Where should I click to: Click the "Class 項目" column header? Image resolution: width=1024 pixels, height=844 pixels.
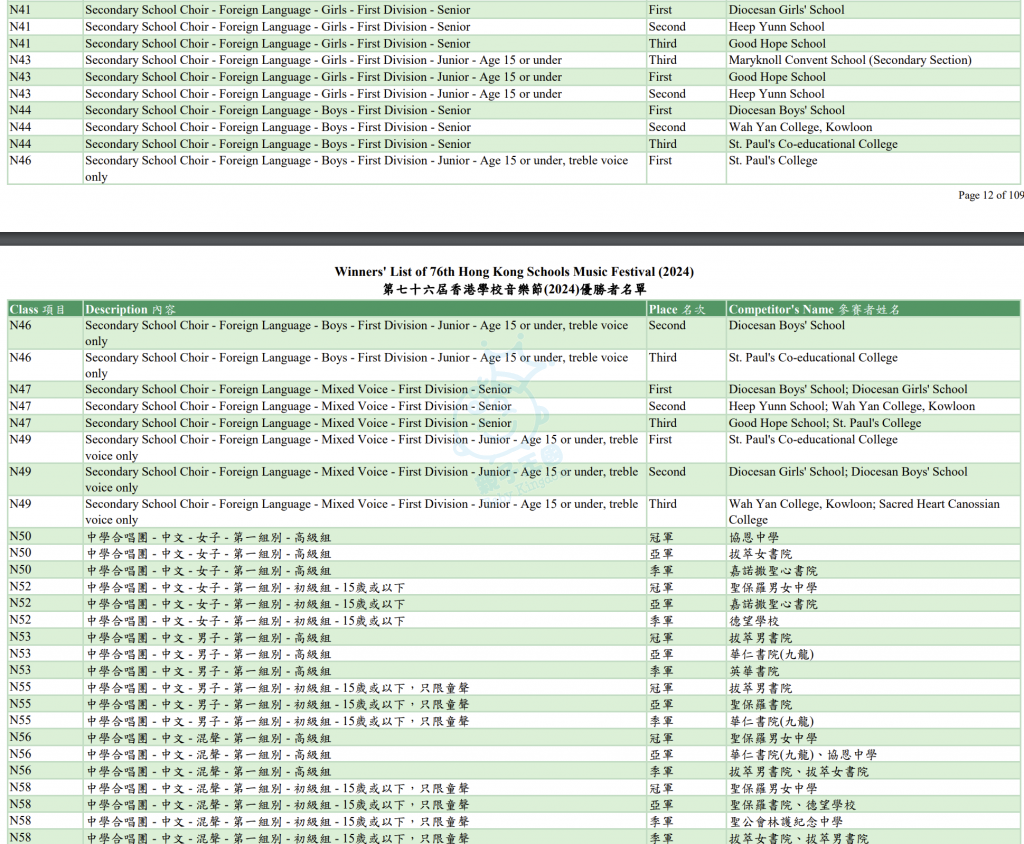[37, 310]
